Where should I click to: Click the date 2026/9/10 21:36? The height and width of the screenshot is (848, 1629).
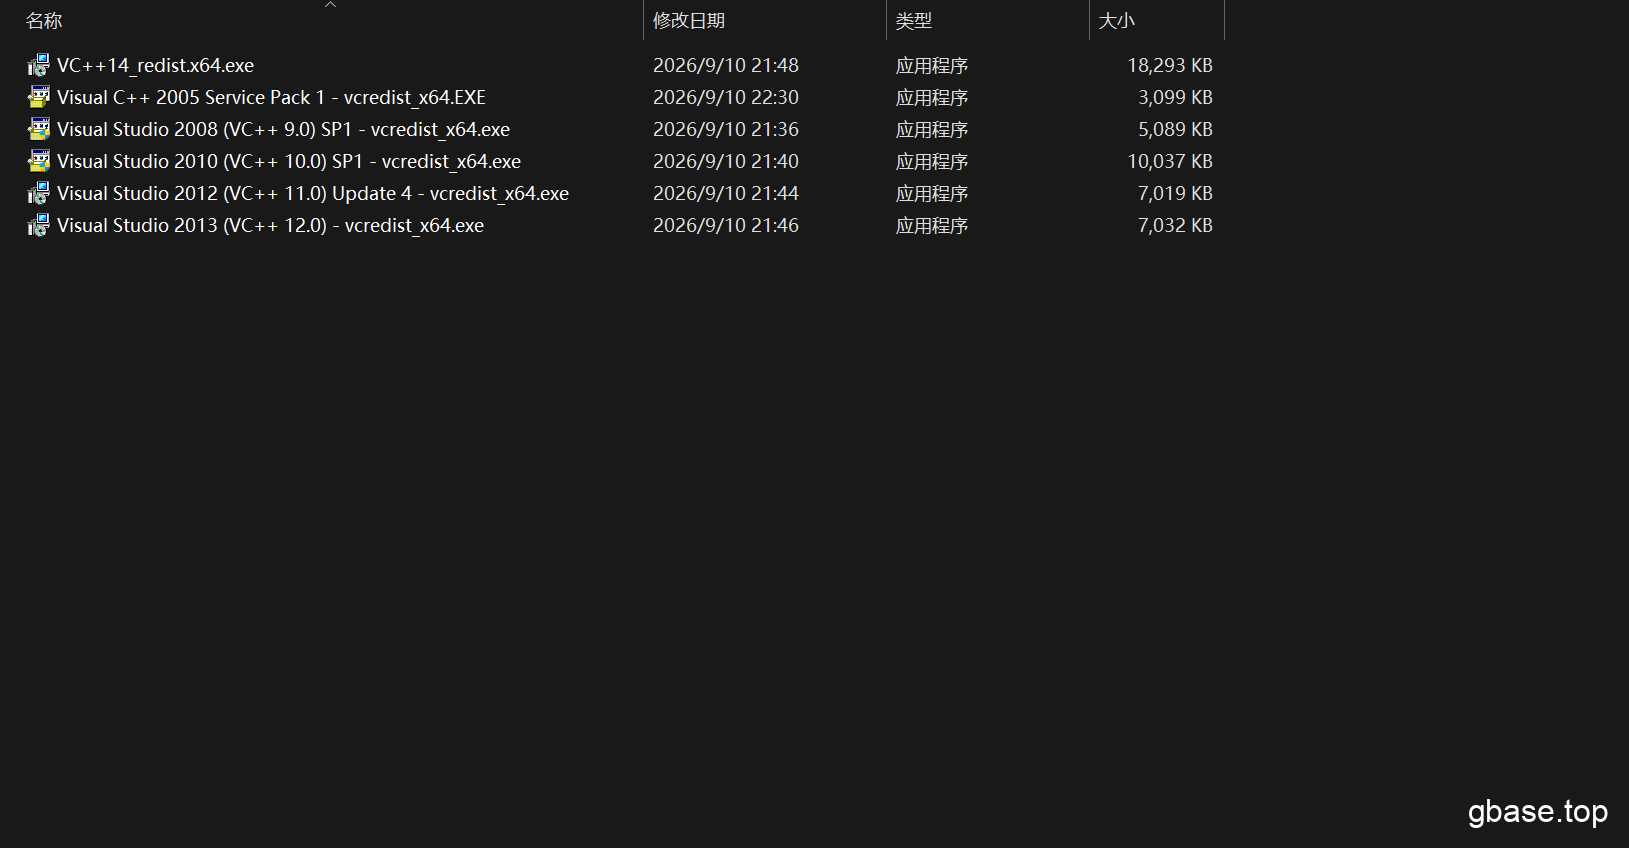726,129
